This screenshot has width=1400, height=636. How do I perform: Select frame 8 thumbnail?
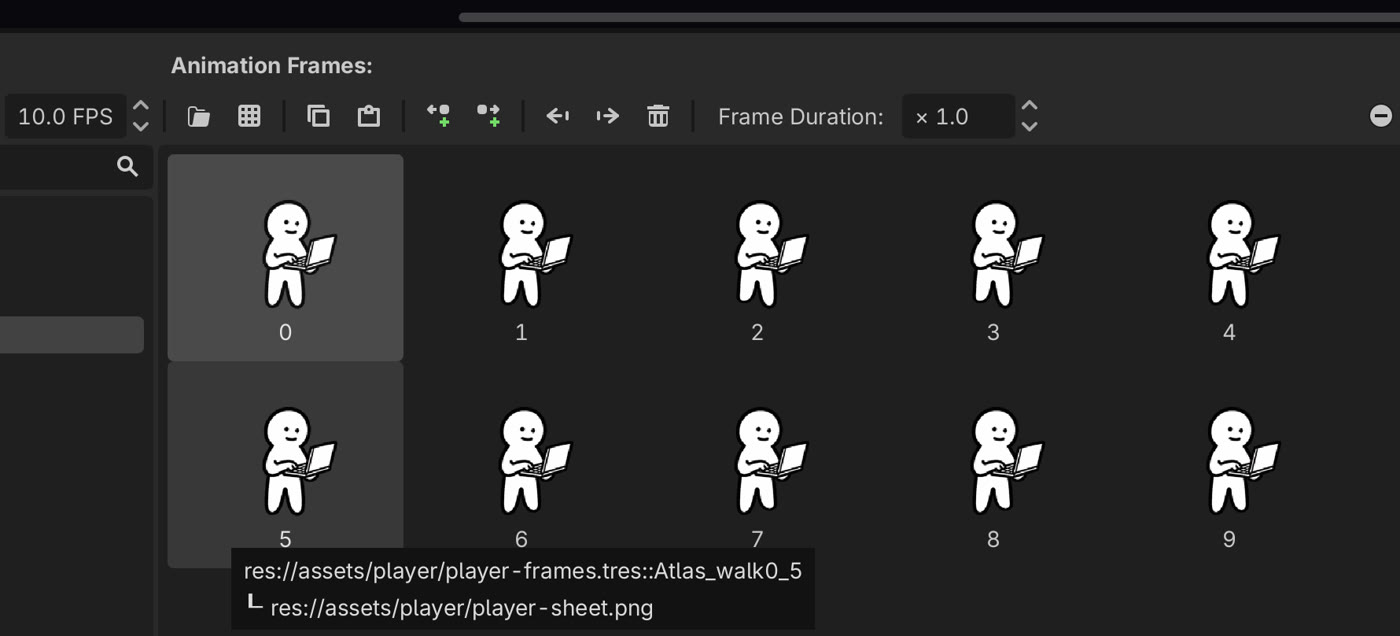993,464
